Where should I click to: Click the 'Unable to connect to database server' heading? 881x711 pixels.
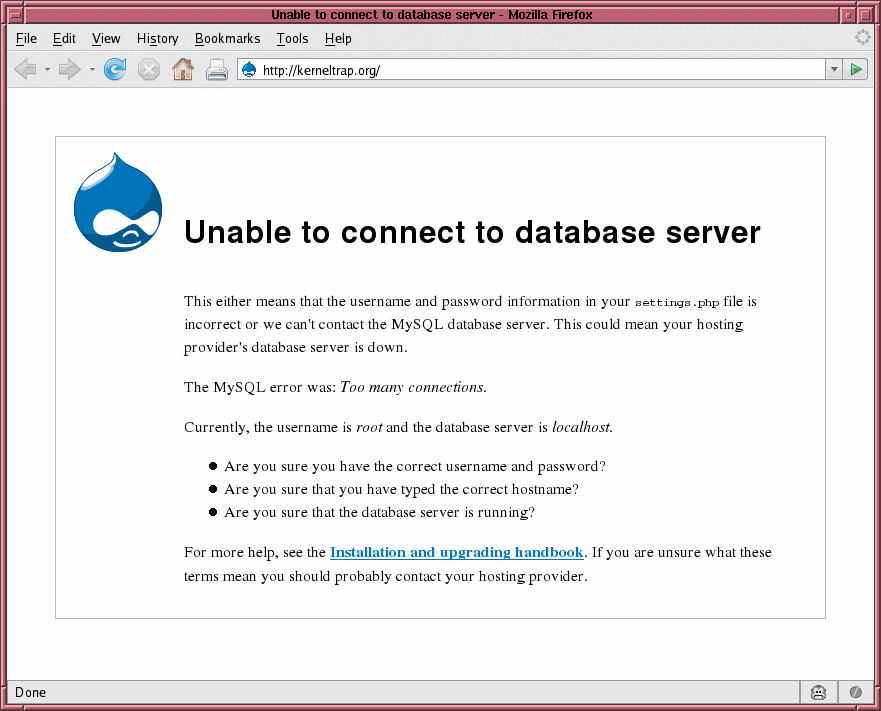472,232
